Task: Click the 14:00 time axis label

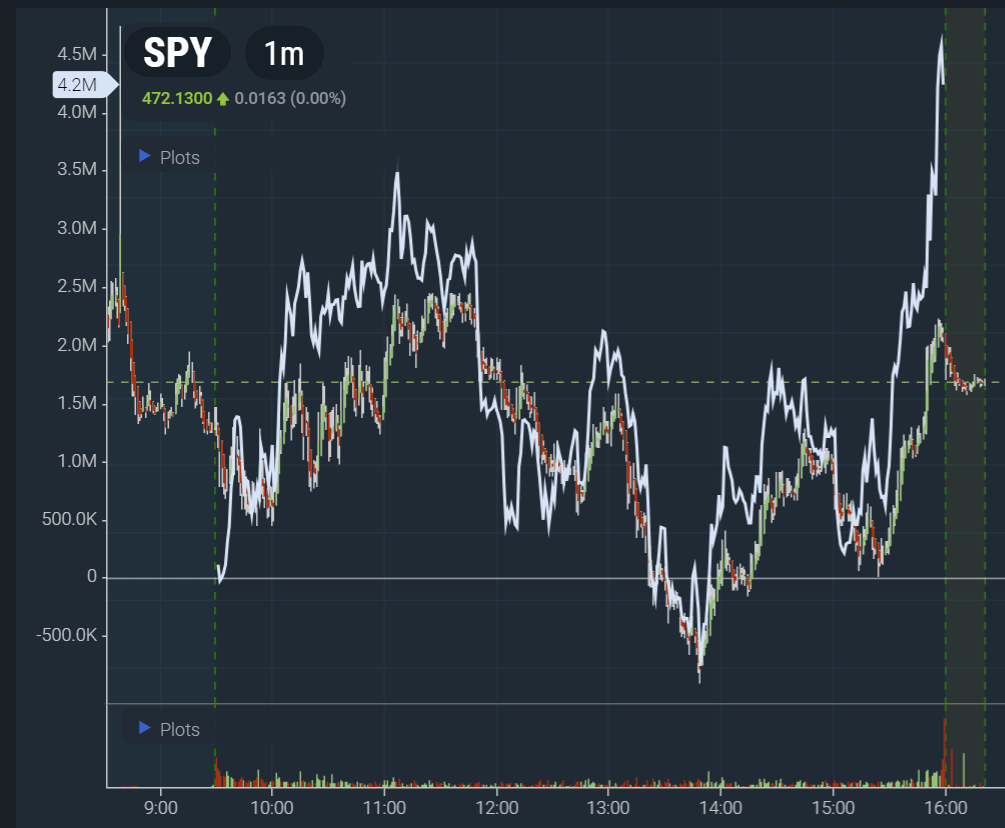Action: tap(720, 807)
